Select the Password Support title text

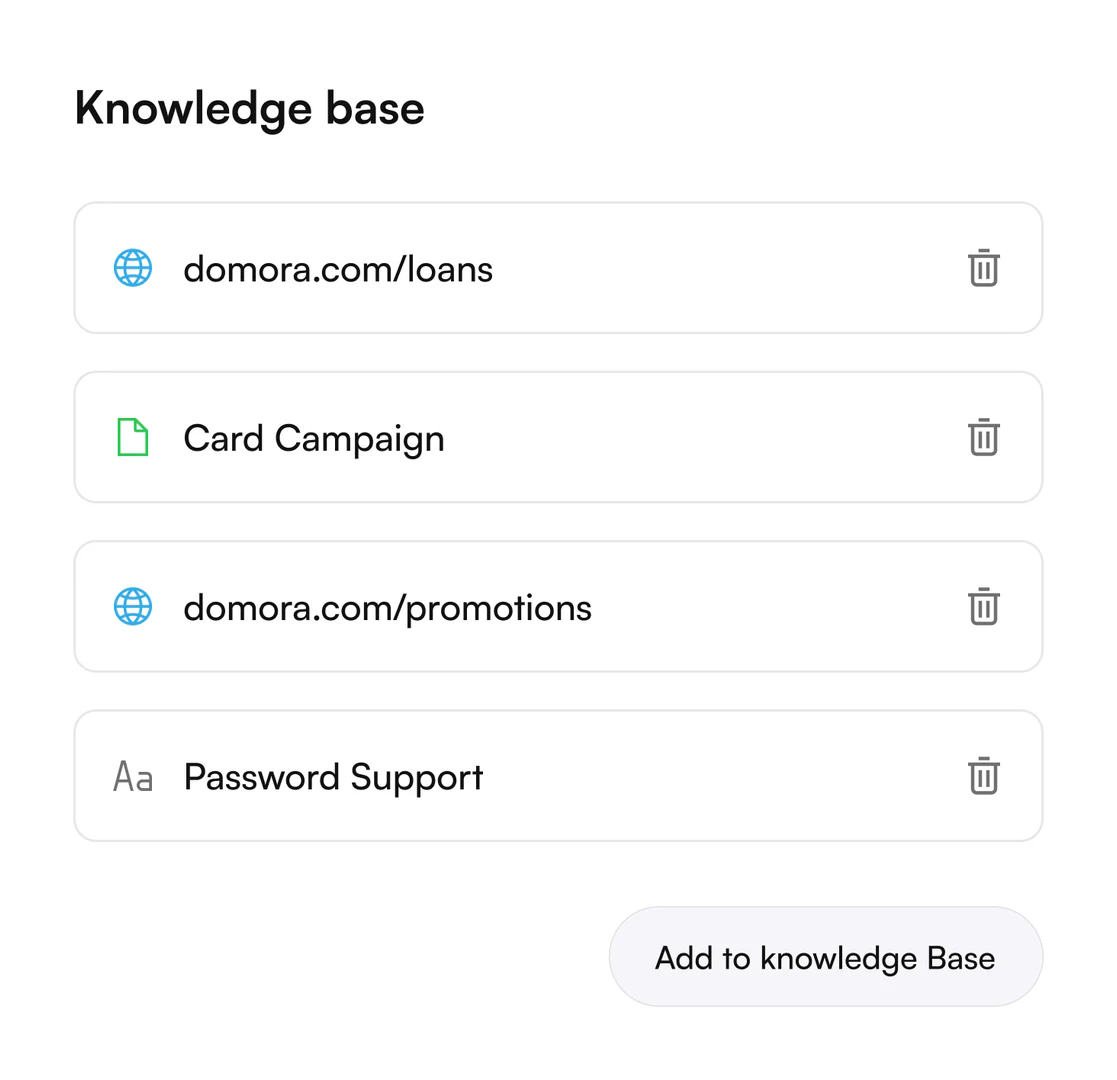(x=333, y=777)
